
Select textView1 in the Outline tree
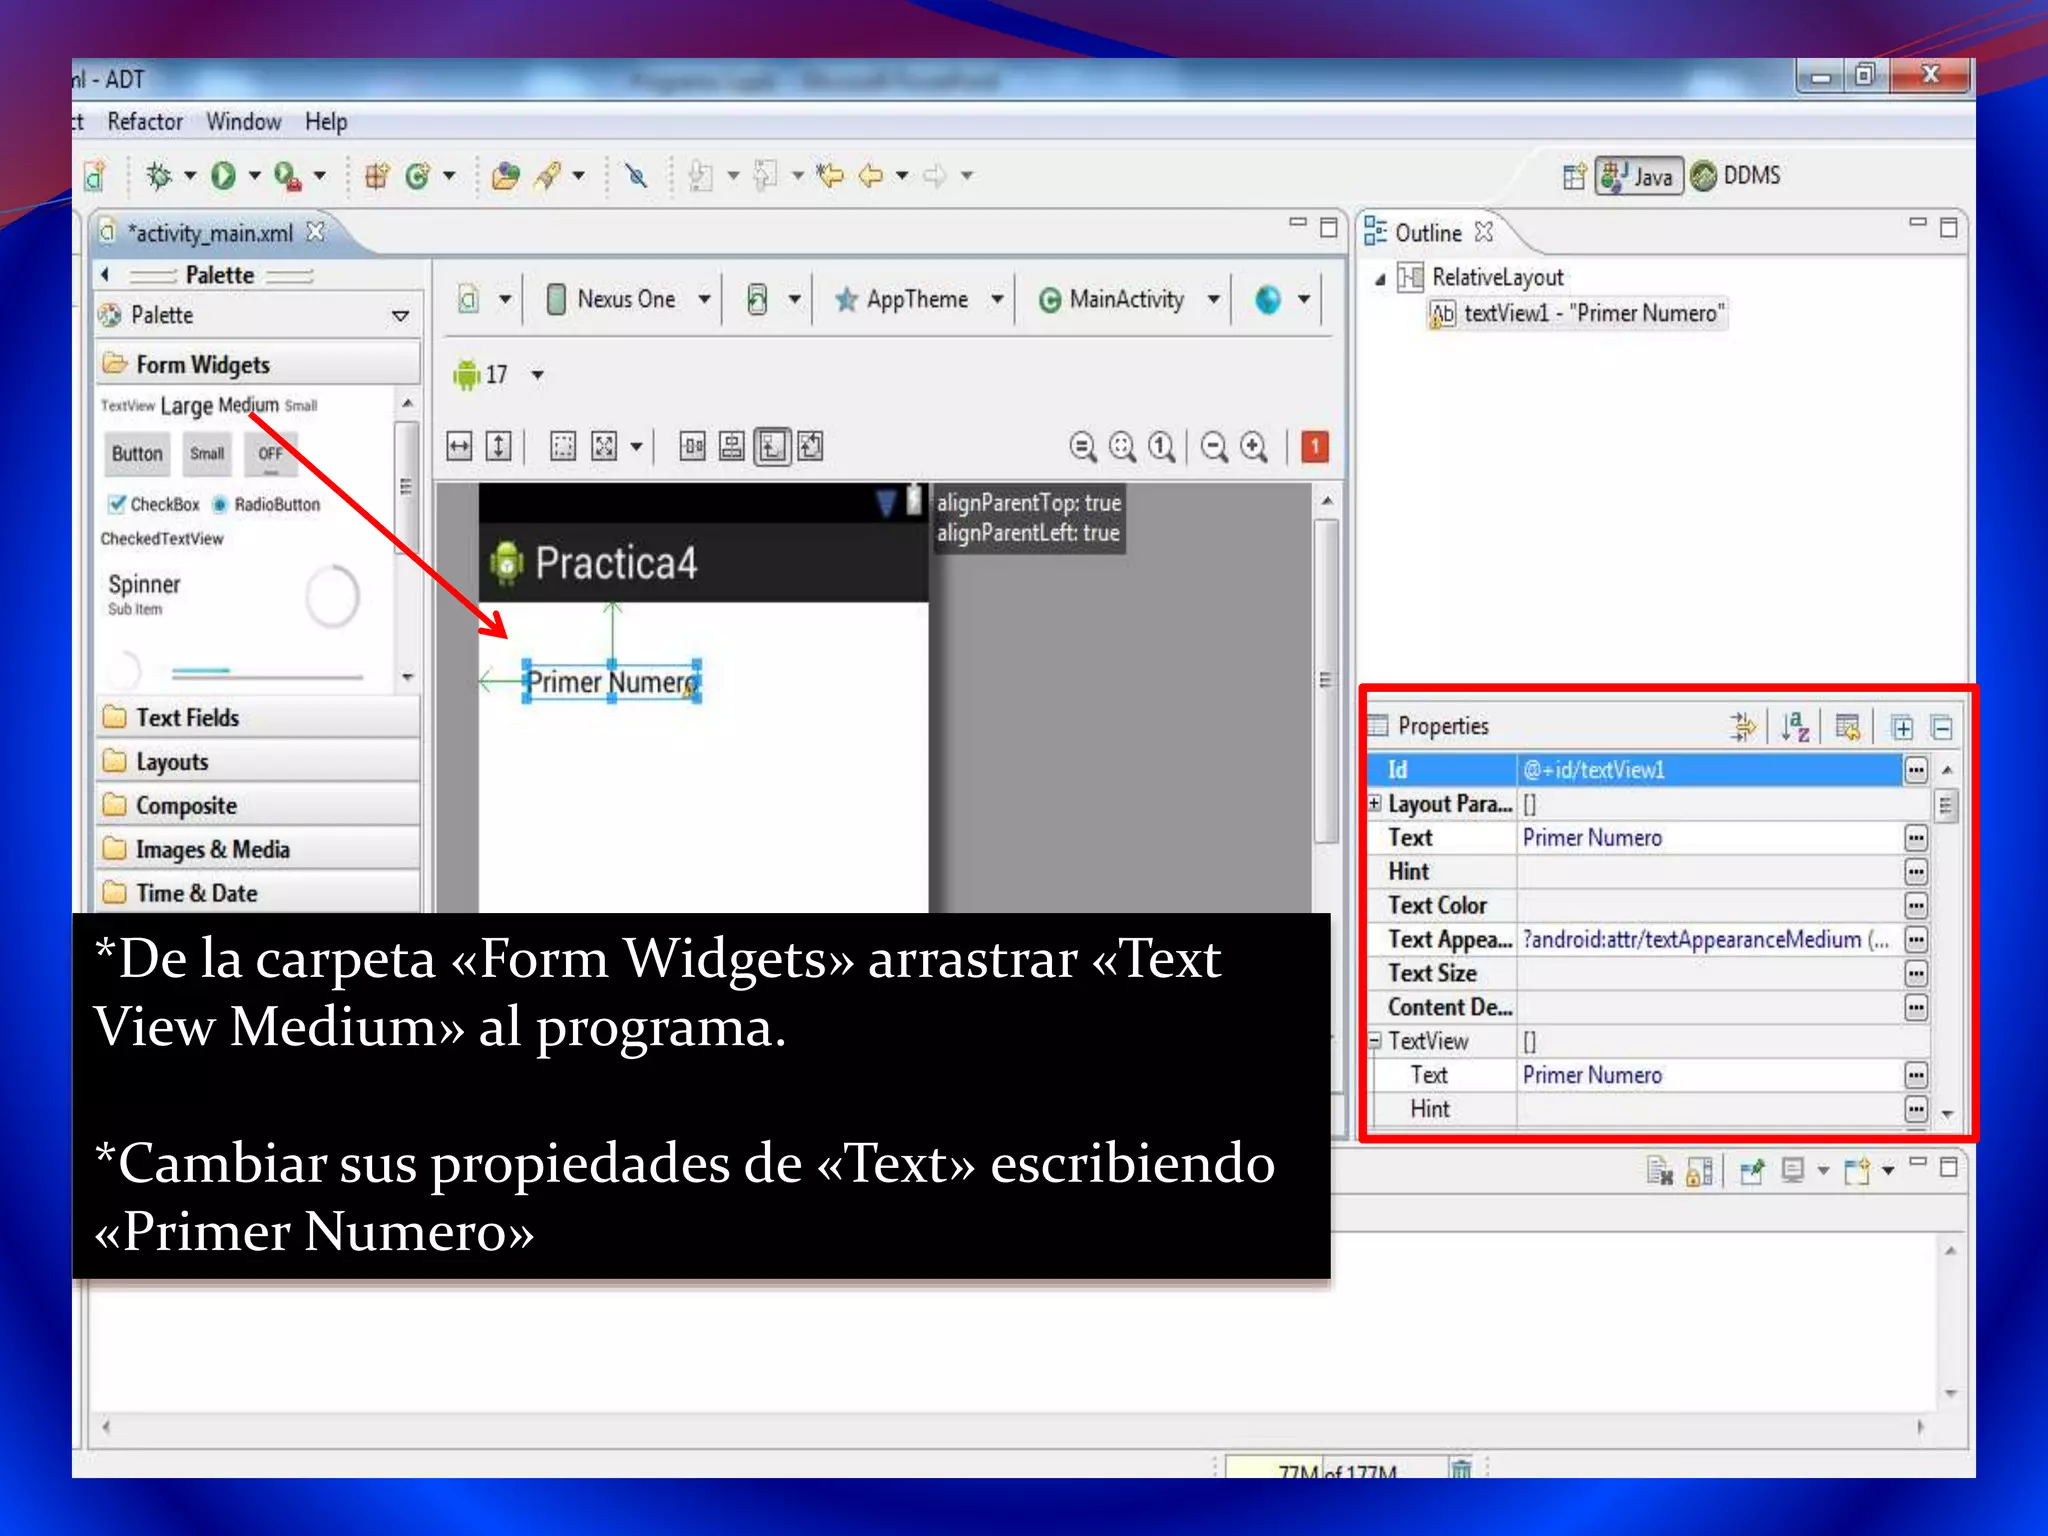pyautogui.click(x=1577, y=314)
